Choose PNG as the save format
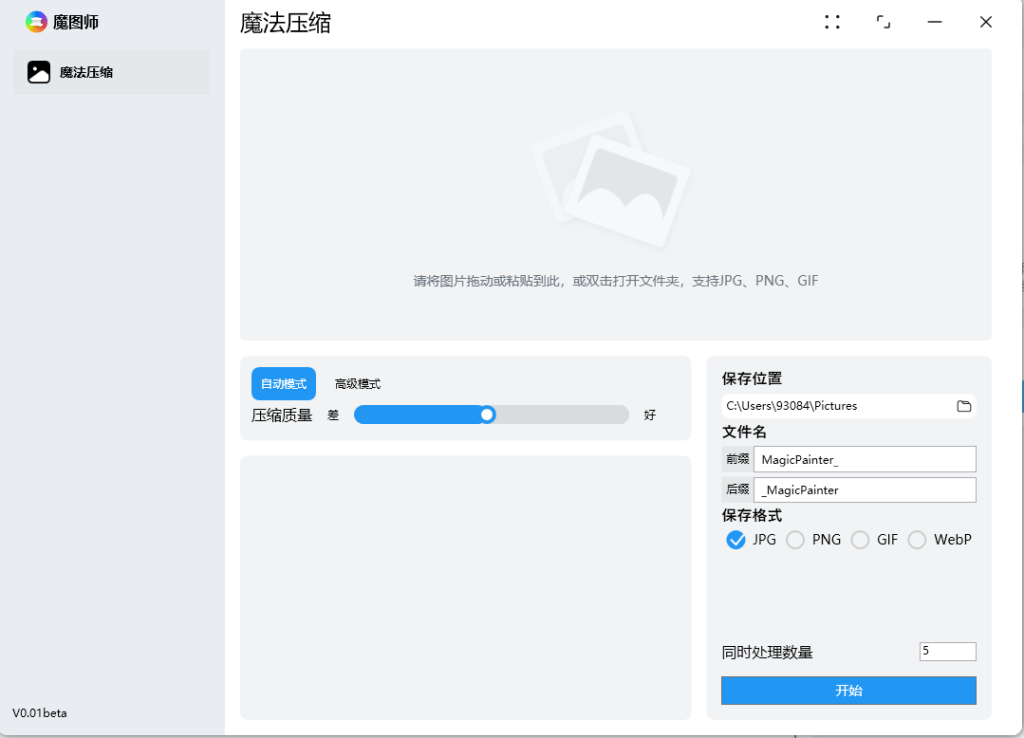The width and height of the screenshot is (1024, 738). click(795, 539)
